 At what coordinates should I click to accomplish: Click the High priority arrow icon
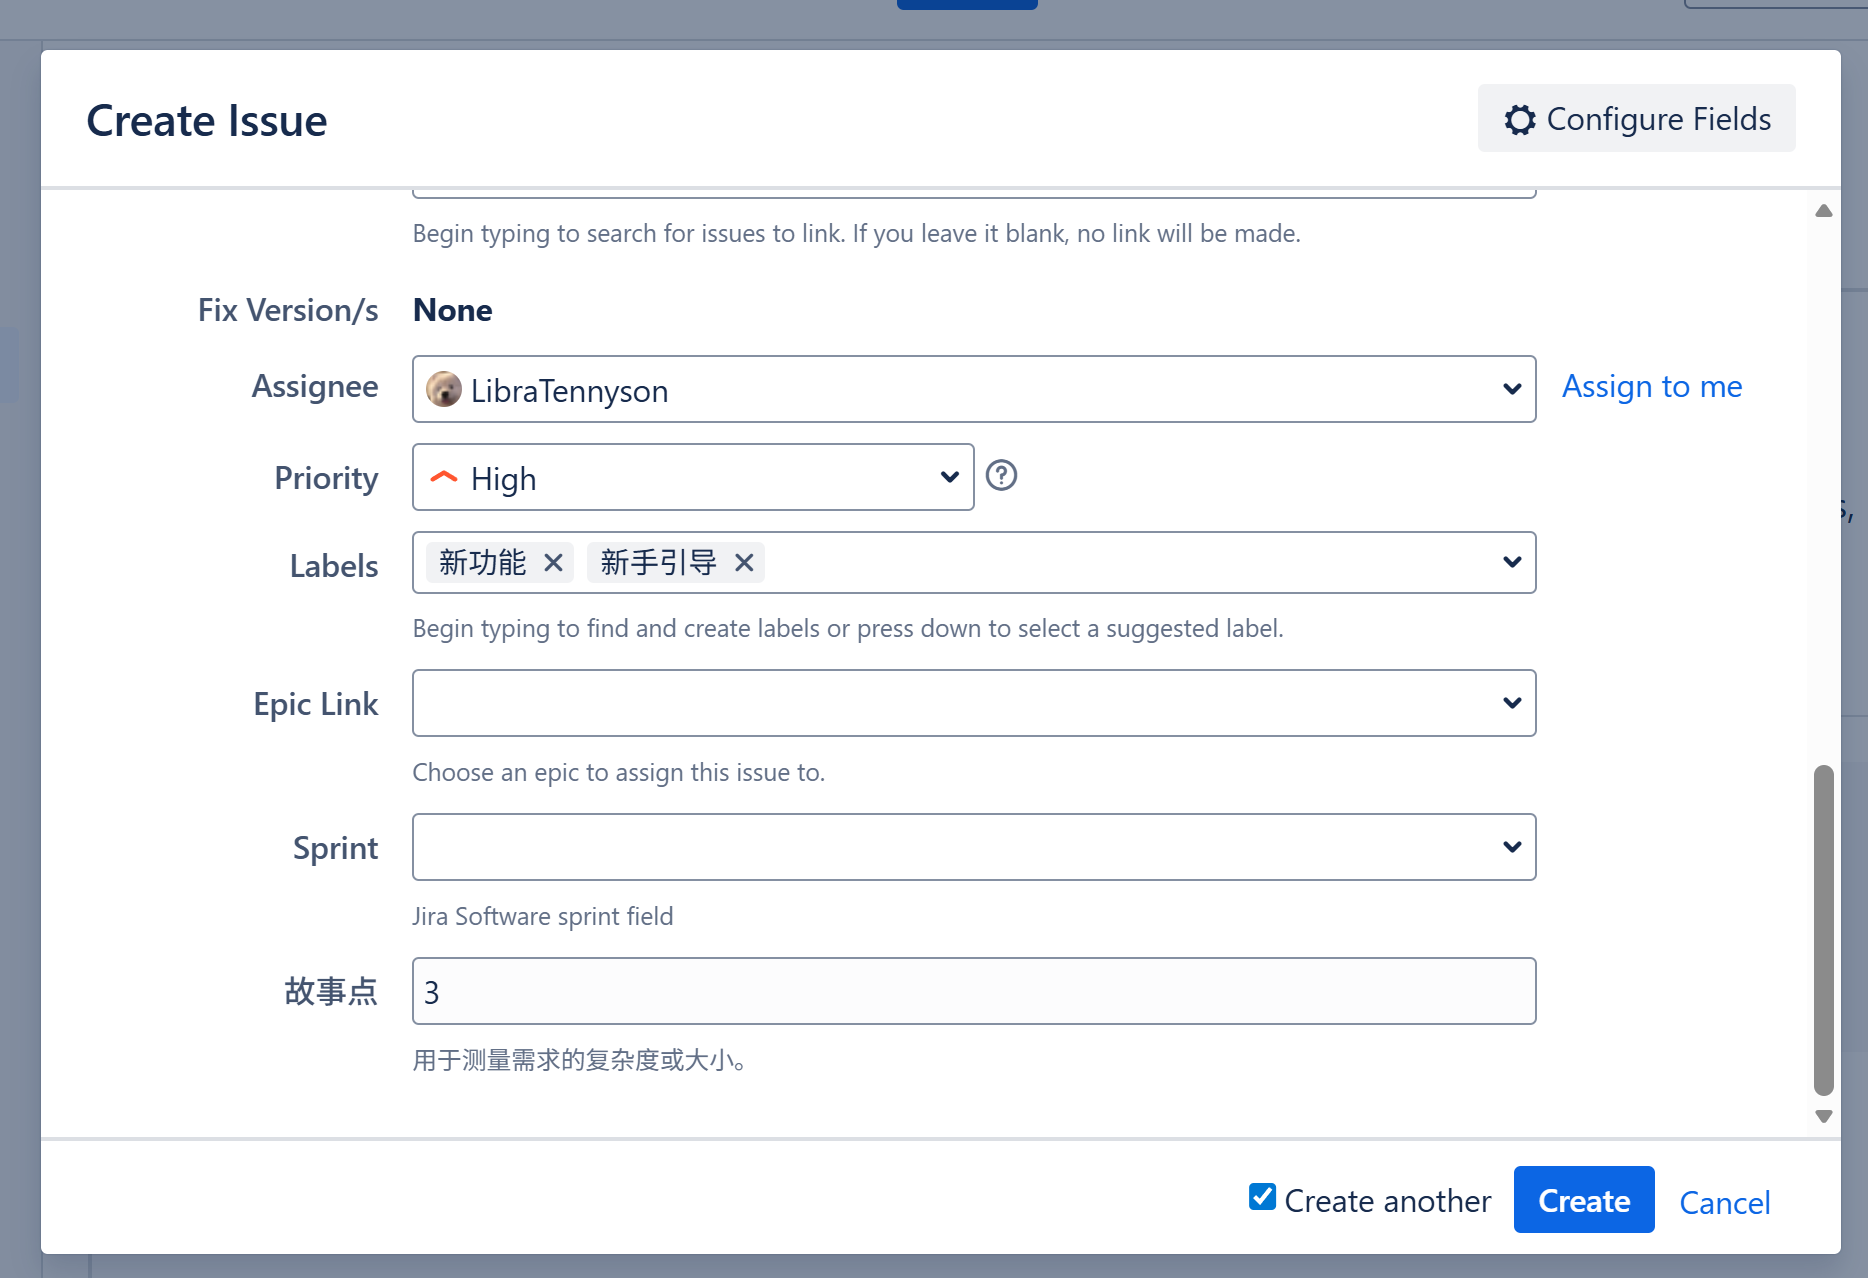tap(443, 478)
